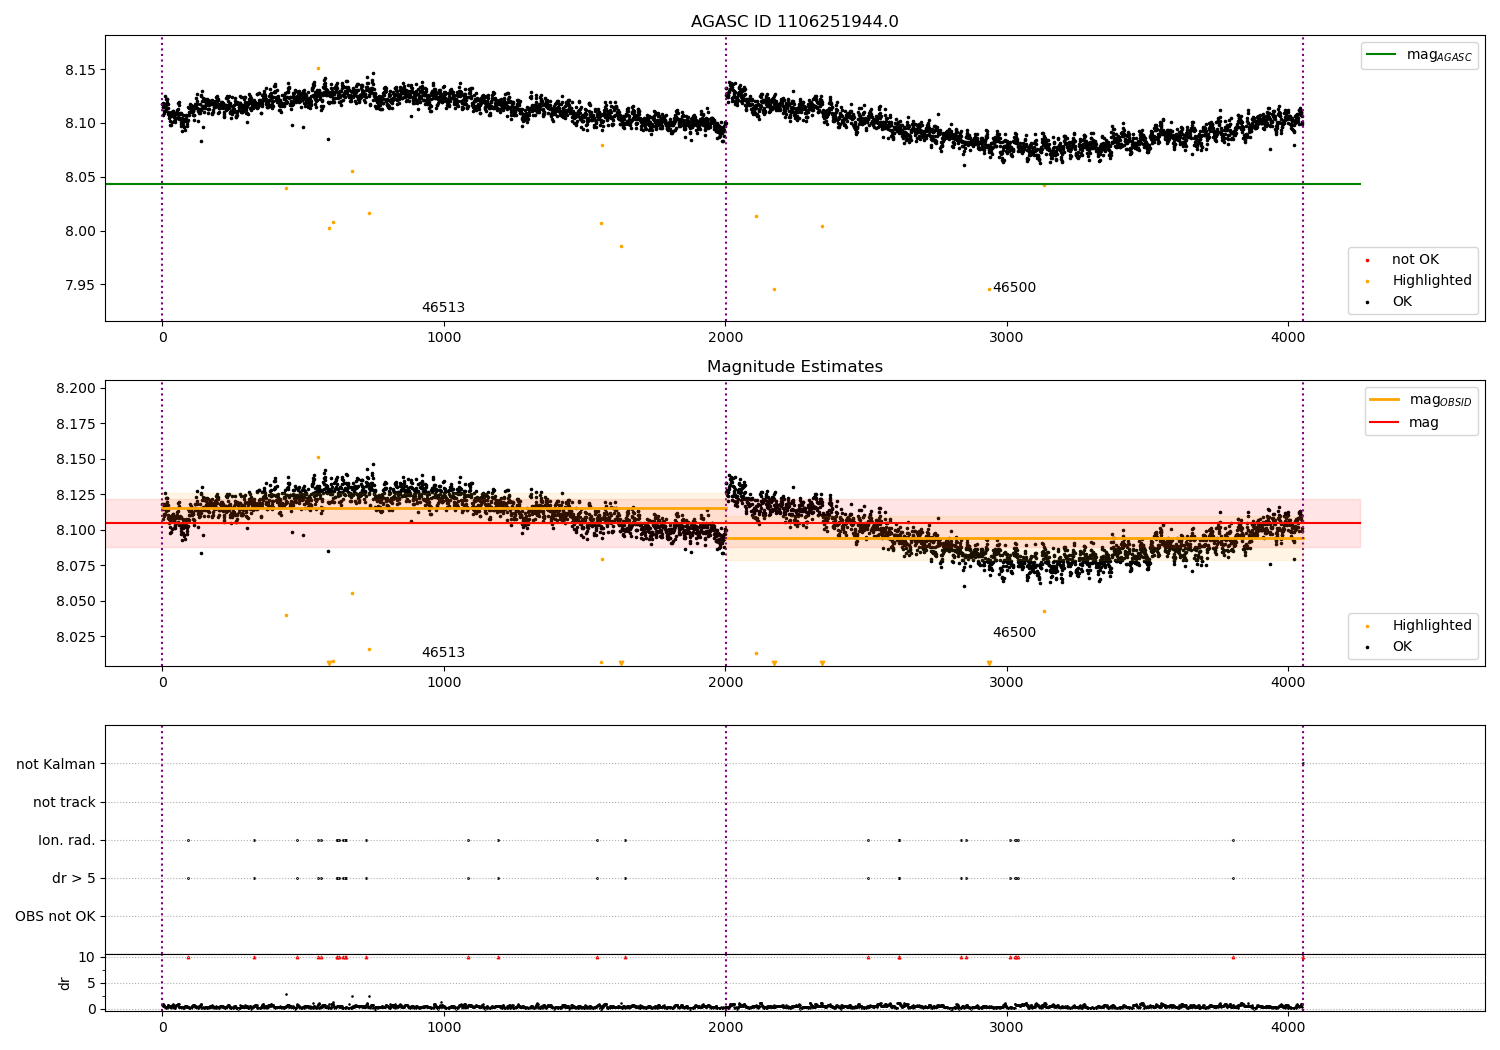Viewport: 1500px width, 1050px height.
Task: Click the "8.125" y-axis tick label
Action: (77, 495)
